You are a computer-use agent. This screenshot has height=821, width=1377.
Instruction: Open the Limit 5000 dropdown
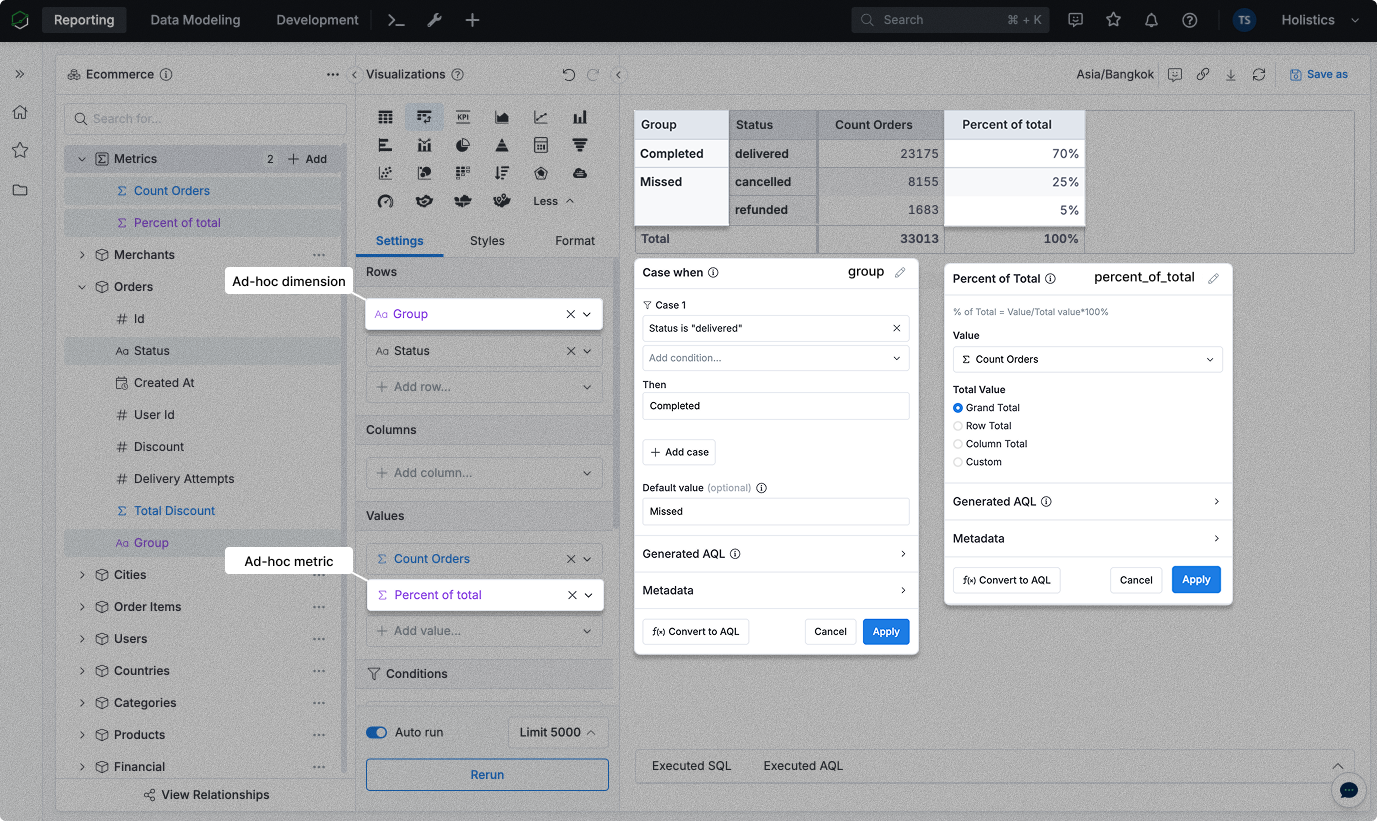[x=557, y=732]
